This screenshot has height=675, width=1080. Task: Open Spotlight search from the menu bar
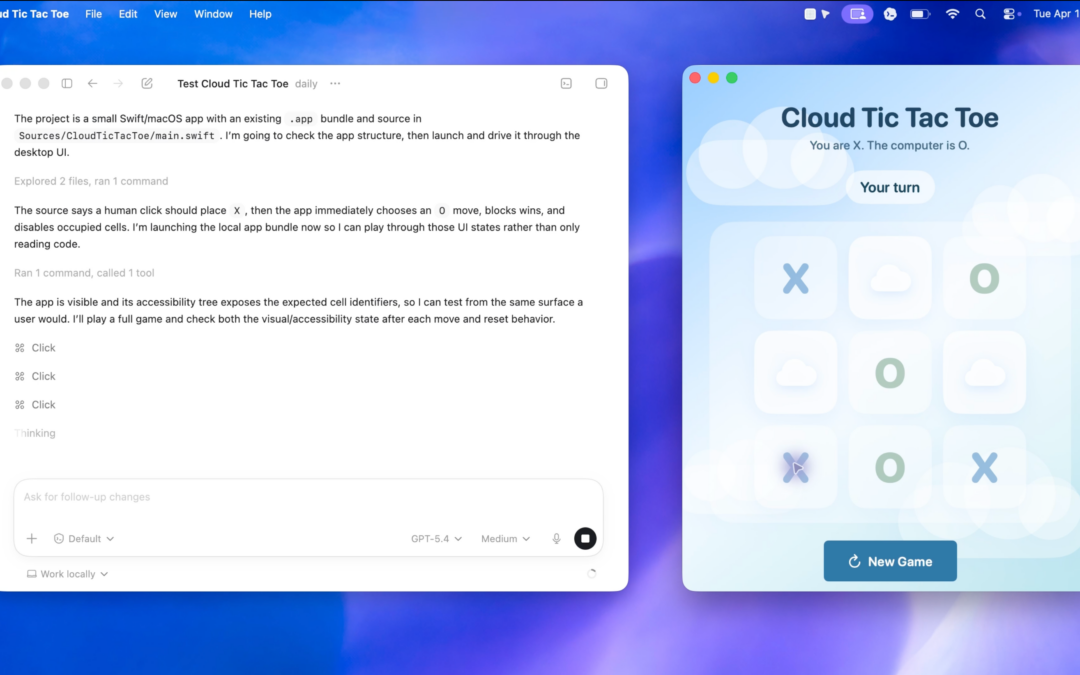(x=980, y=13)
